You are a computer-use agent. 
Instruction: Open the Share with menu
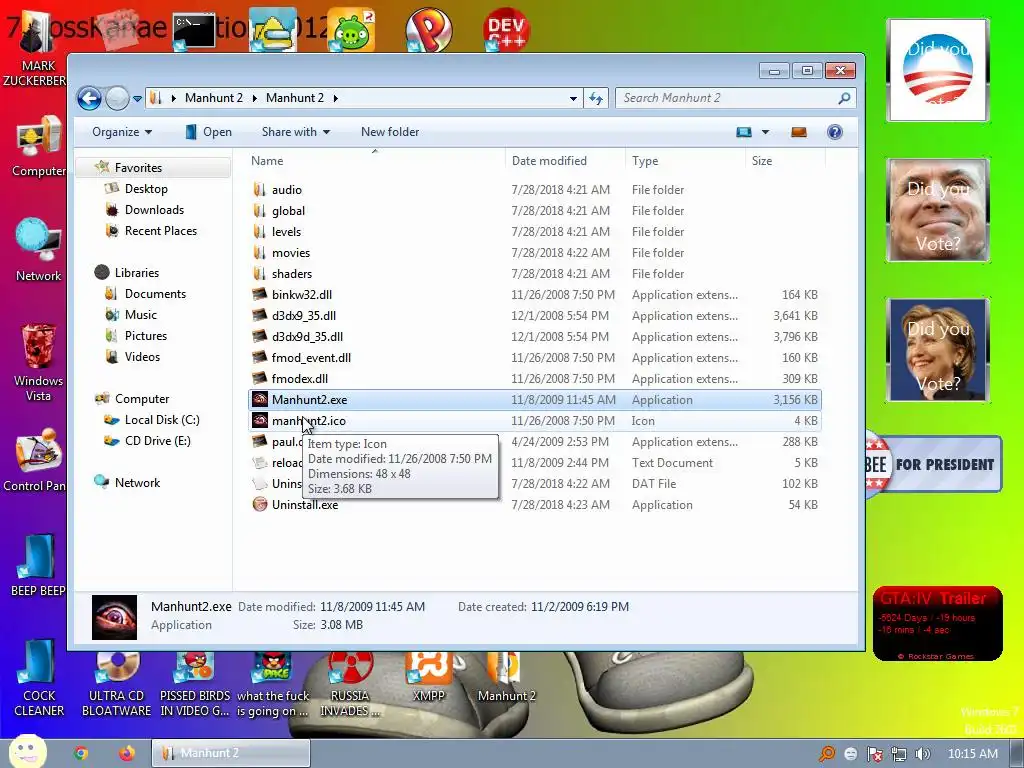(x=296, y=132)
